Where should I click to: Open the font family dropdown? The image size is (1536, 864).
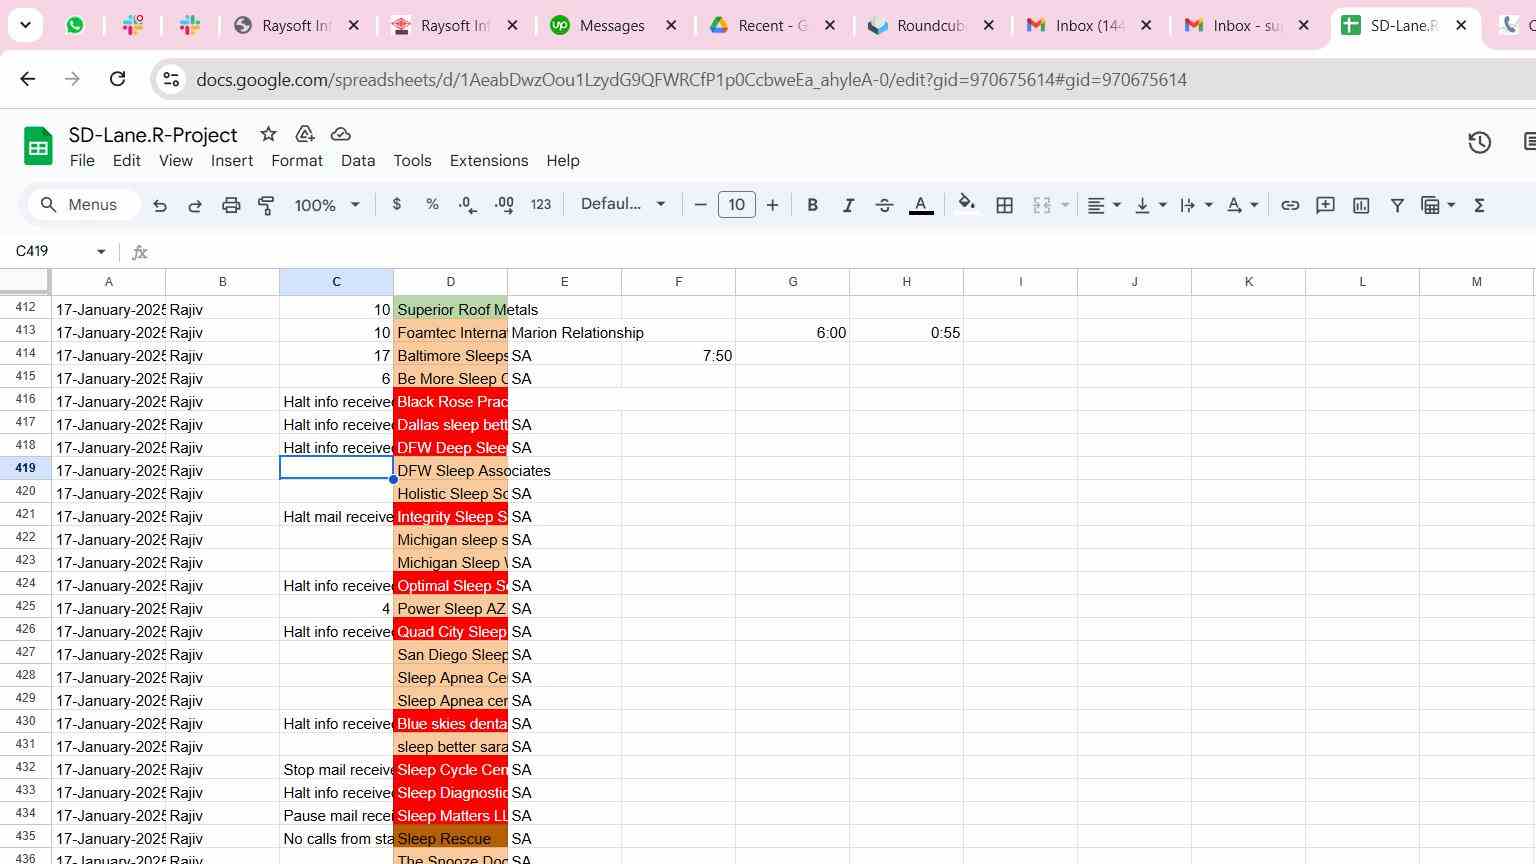(x=622, y=204)
